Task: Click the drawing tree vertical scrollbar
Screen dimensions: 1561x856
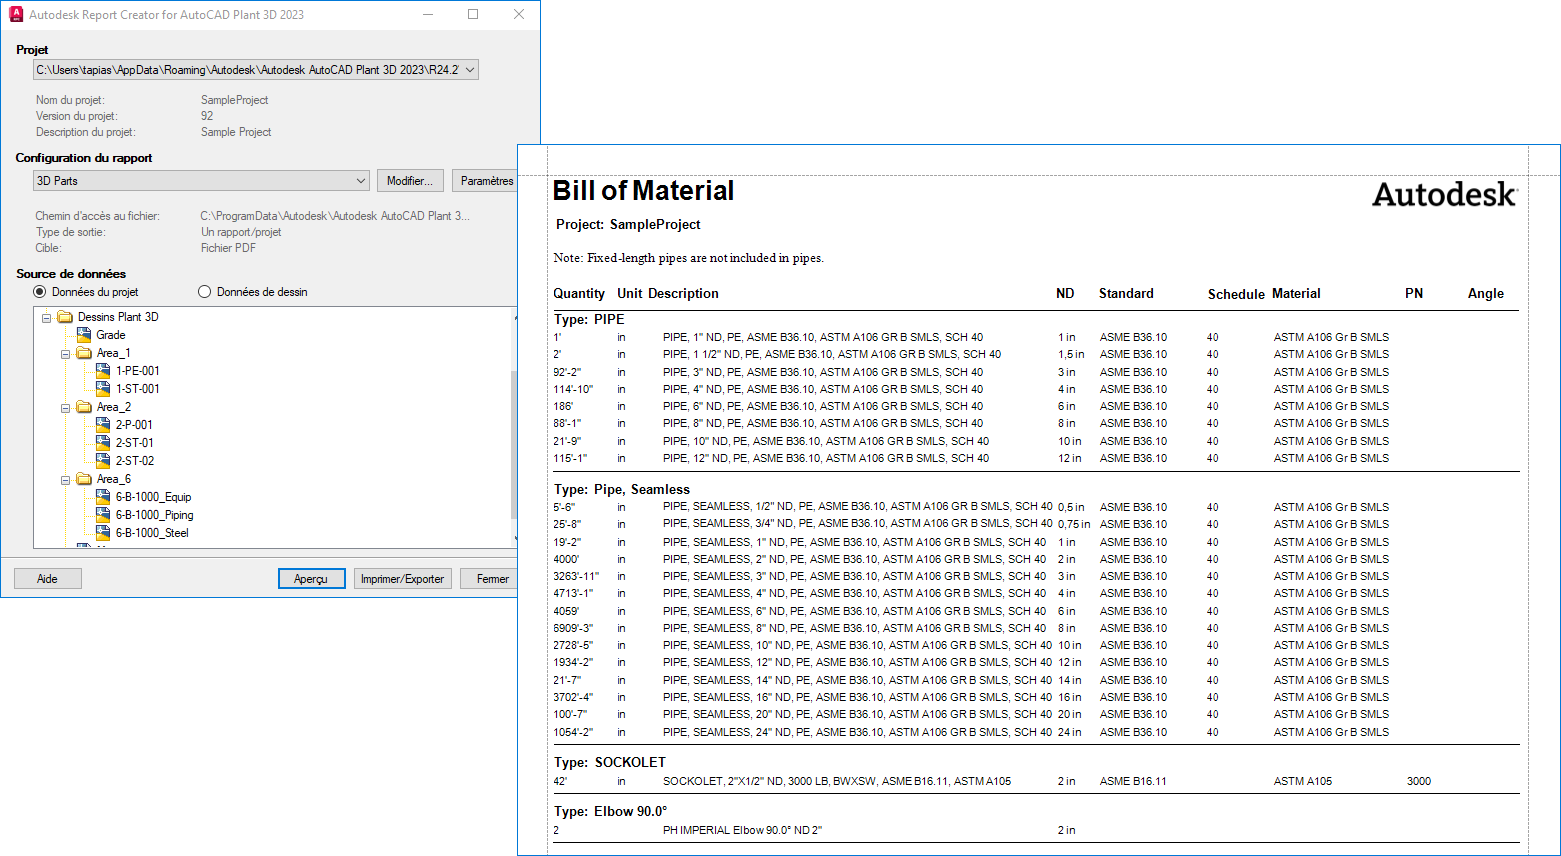Action: [515, 428]
